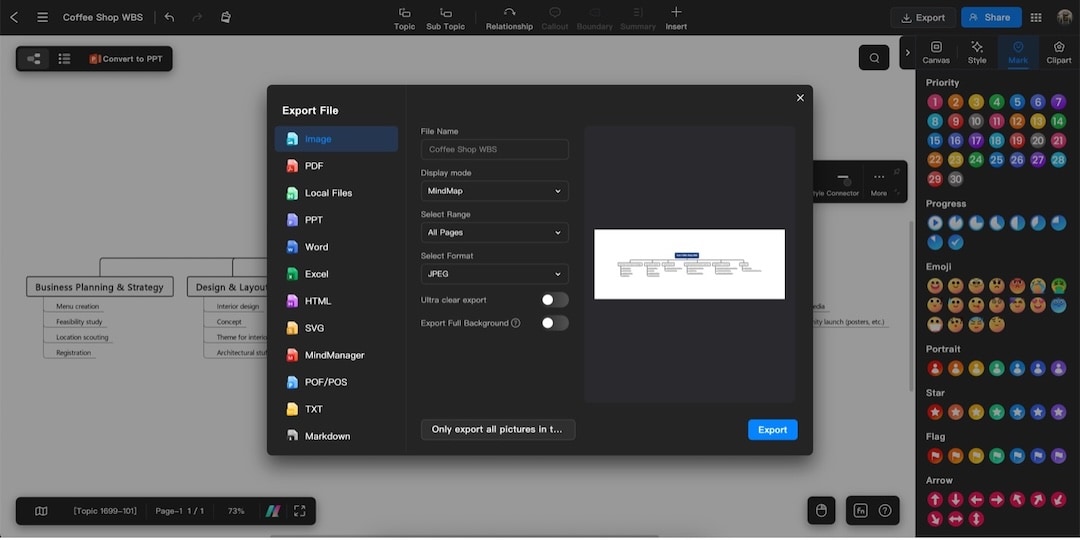Switch to outline list view icon
Image resolution: width=1080 pixels, height=540 pixels.
[x=64, y=59]
